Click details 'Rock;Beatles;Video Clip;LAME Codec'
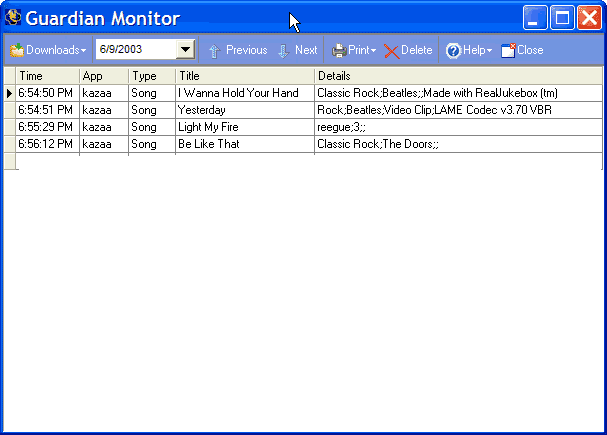Screen dimensions: 607x435 458,110
